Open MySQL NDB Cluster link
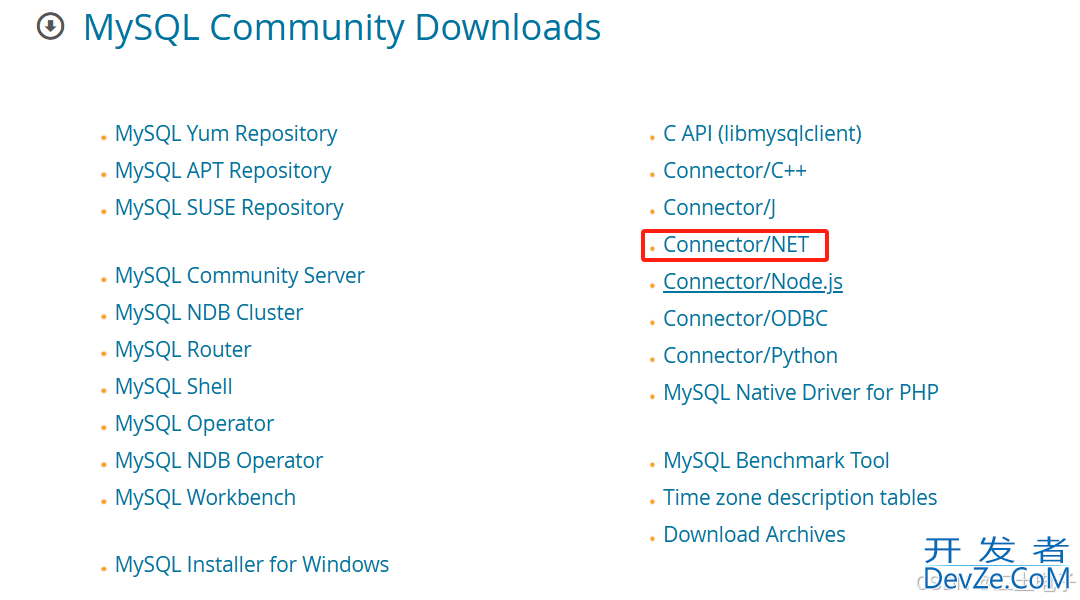Screen dimensions: 1080x600 point(209,313)
